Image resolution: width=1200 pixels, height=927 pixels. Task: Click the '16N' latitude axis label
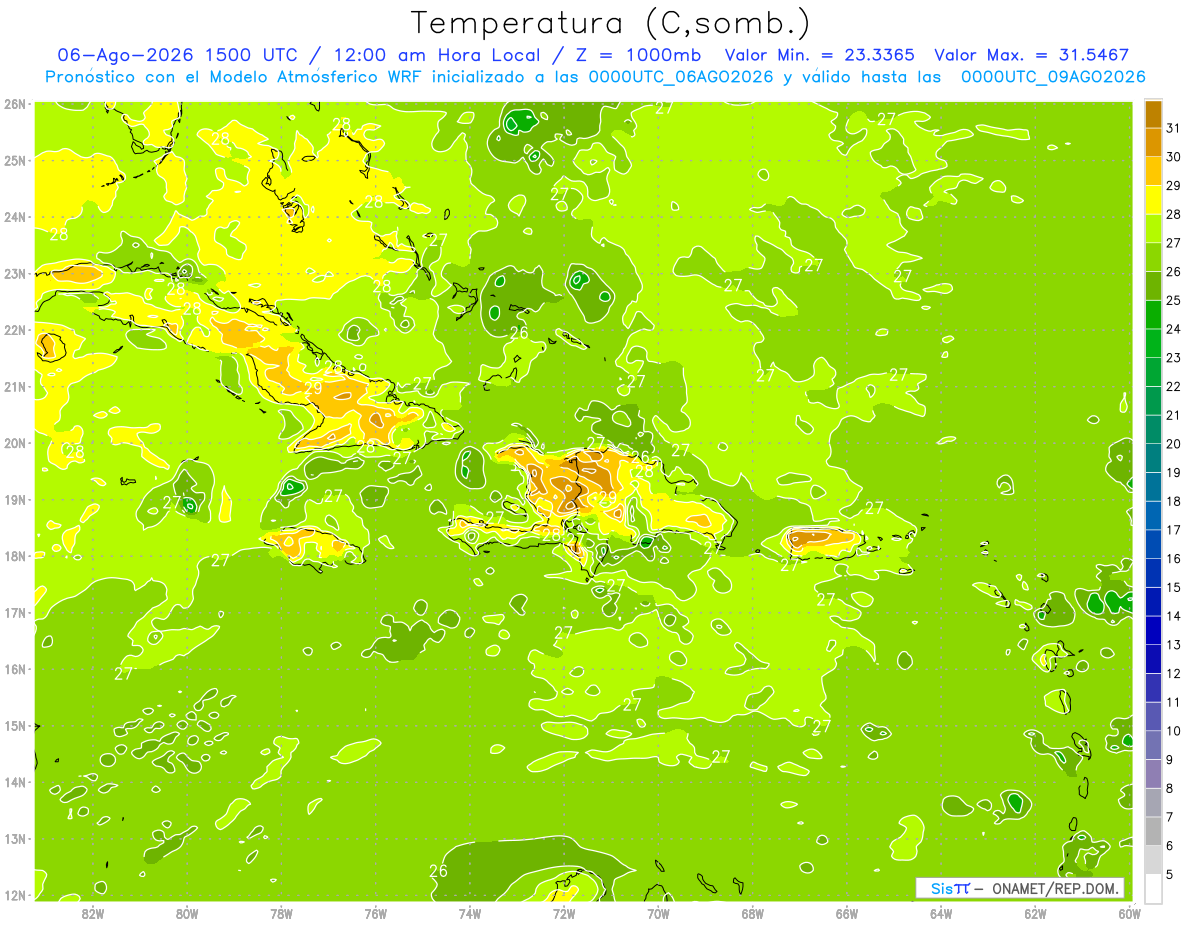[x=14, y=669]
